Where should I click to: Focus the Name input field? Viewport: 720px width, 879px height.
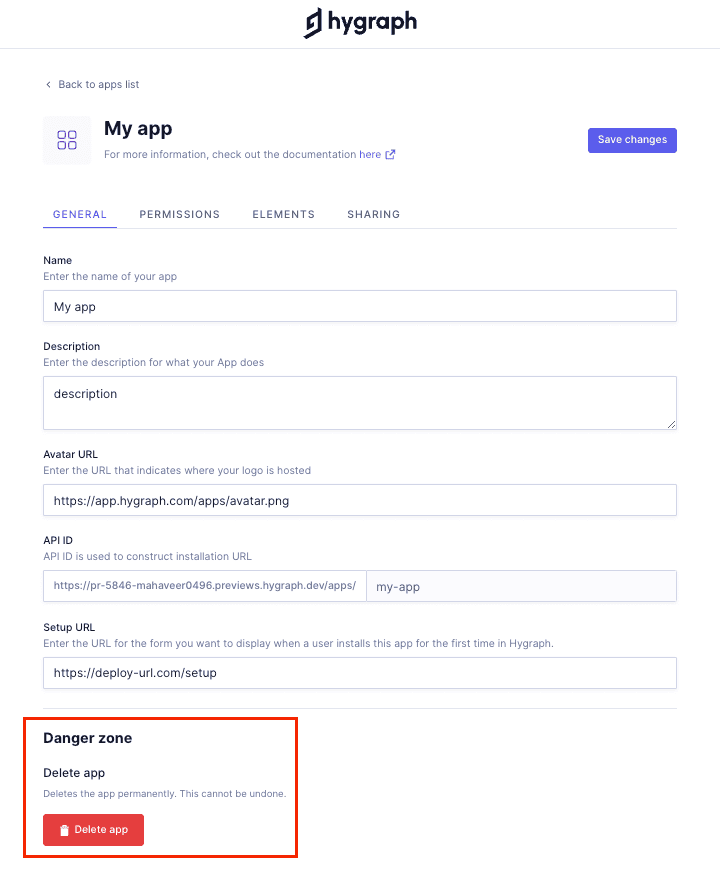coord(360,307)
